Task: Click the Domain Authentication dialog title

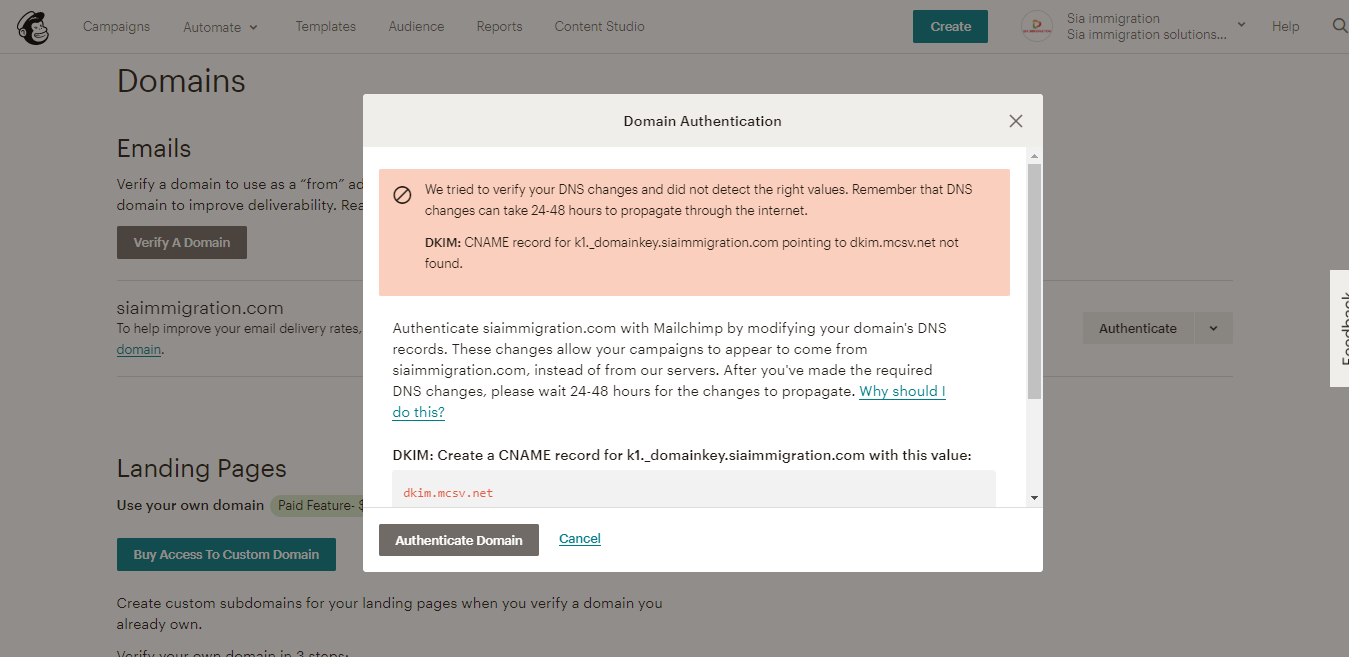Action: pyautogui.click(x=703, y=121)
